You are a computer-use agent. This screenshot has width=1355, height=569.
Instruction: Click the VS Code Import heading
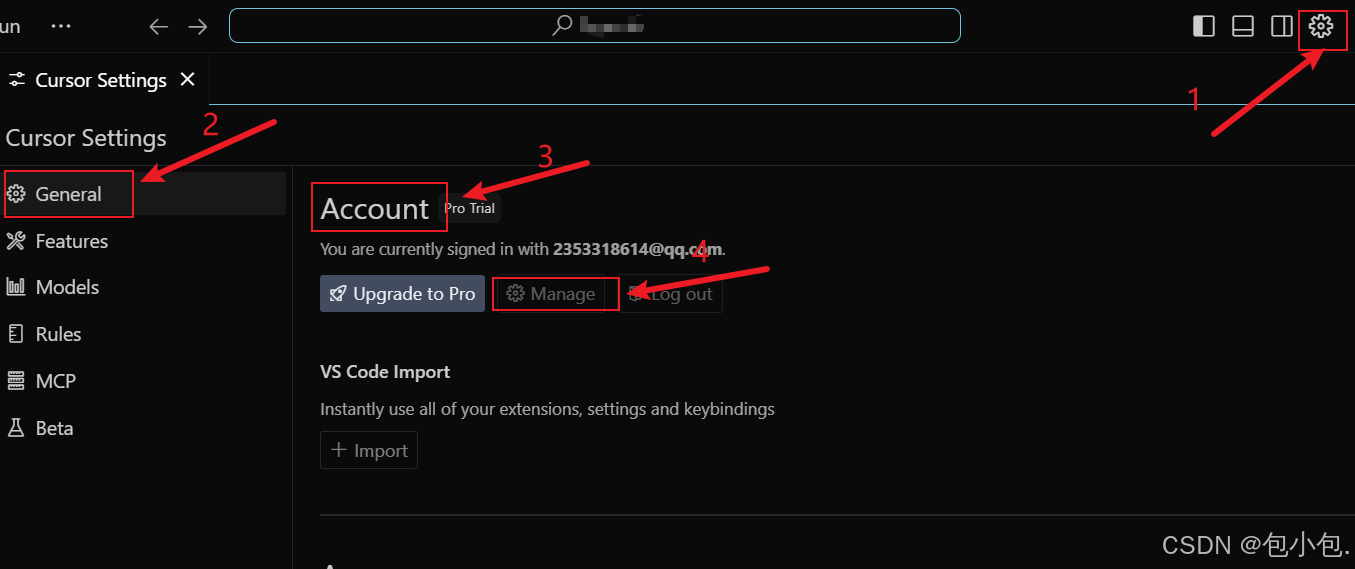(385, 372)
